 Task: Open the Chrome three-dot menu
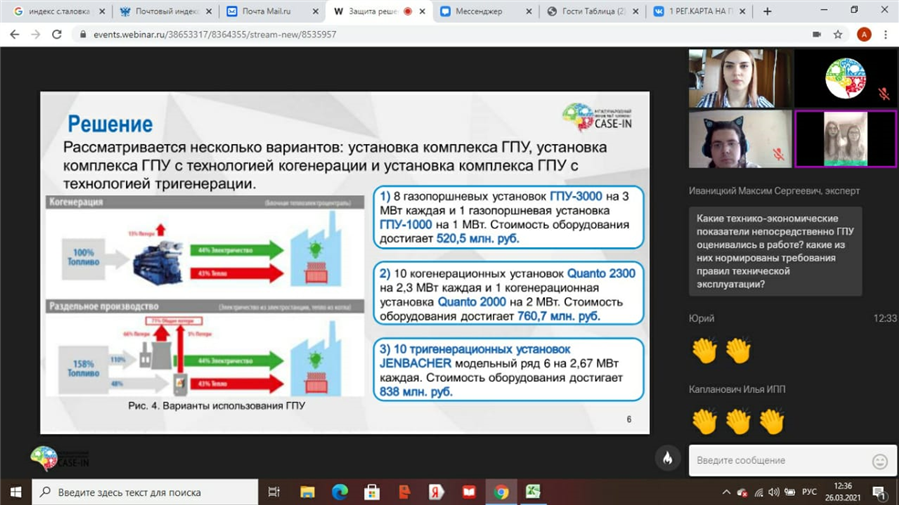point(886,34)
